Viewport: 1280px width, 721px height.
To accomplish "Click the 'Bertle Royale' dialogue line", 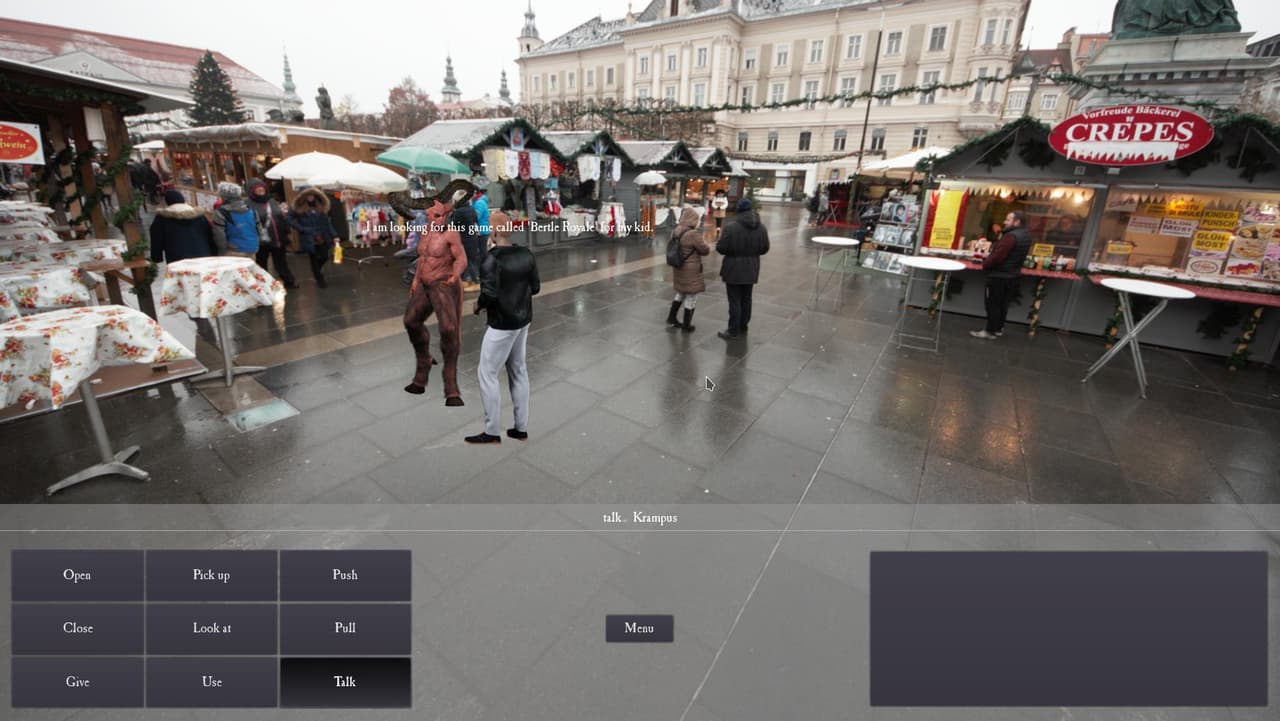I will coord(510,227).
